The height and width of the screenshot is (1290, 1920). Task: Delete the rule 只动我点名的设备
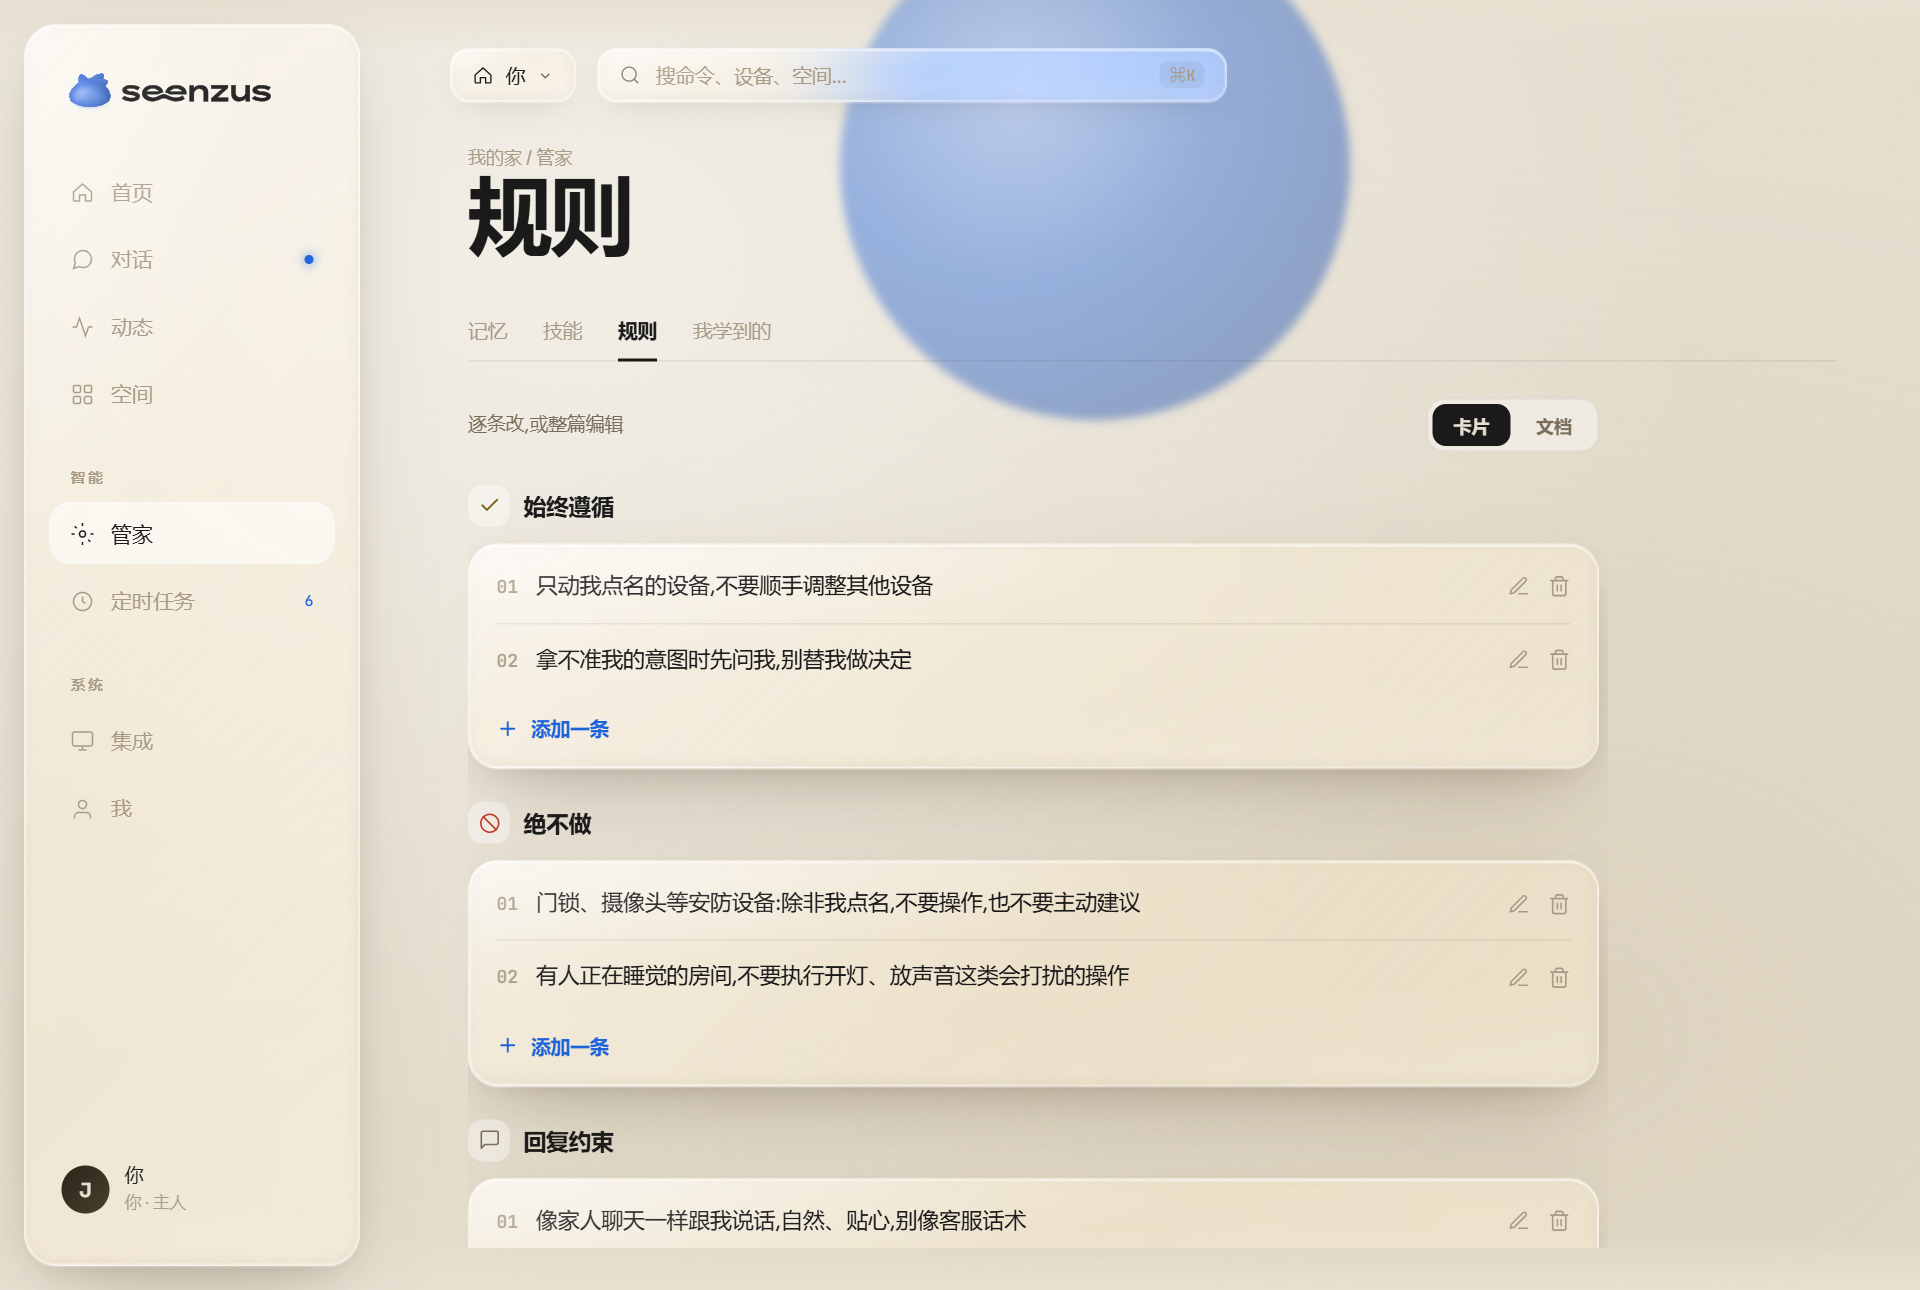(1559, 586)
